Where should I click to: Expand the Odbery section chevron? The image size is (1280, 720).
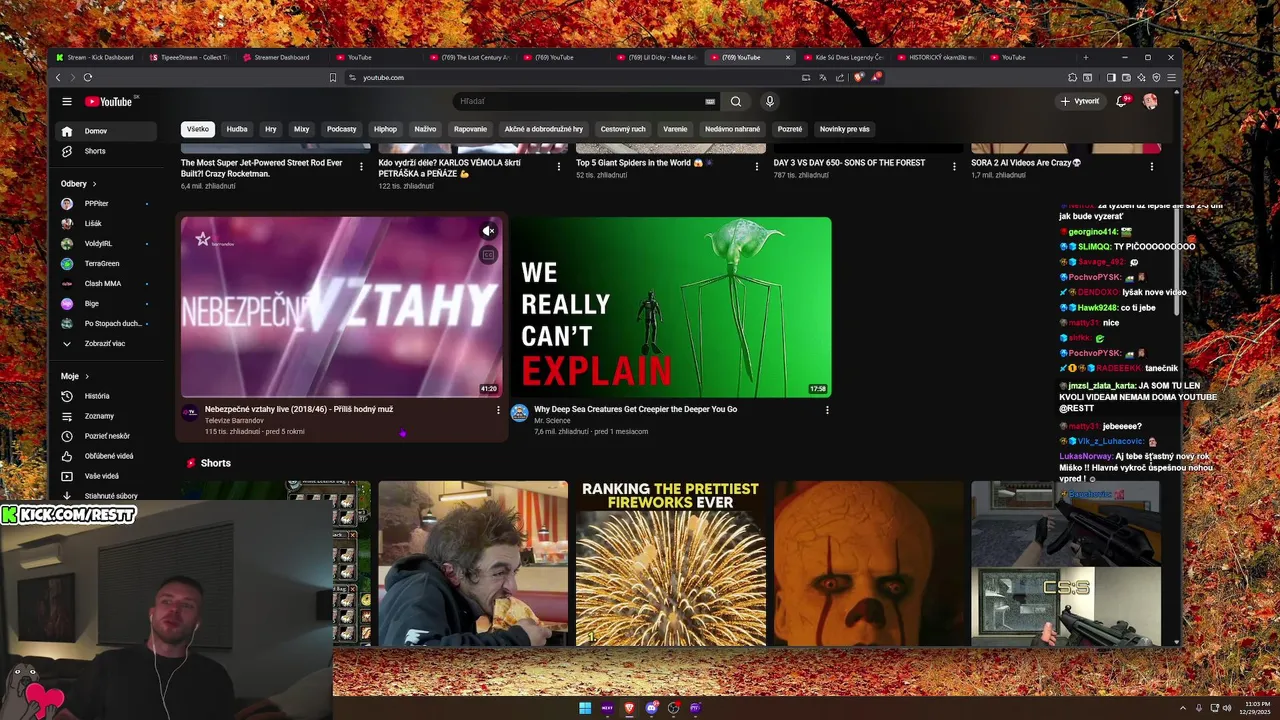click(x=94, y=184)
